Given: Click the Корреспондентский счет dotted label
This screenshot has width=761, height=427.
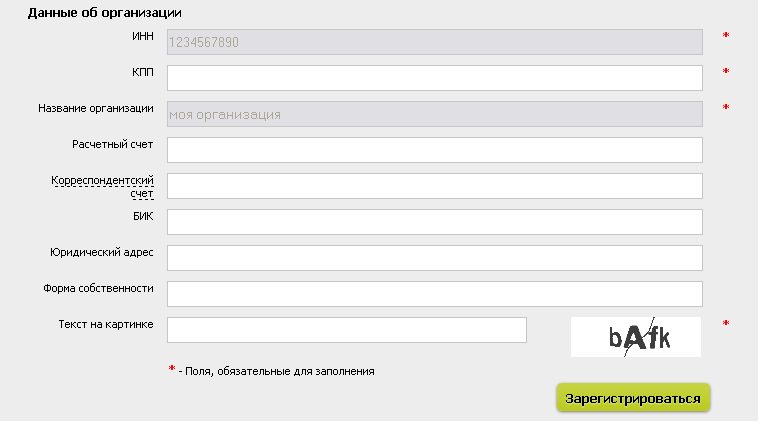Looking at the screenshot, I should [102, 187].
